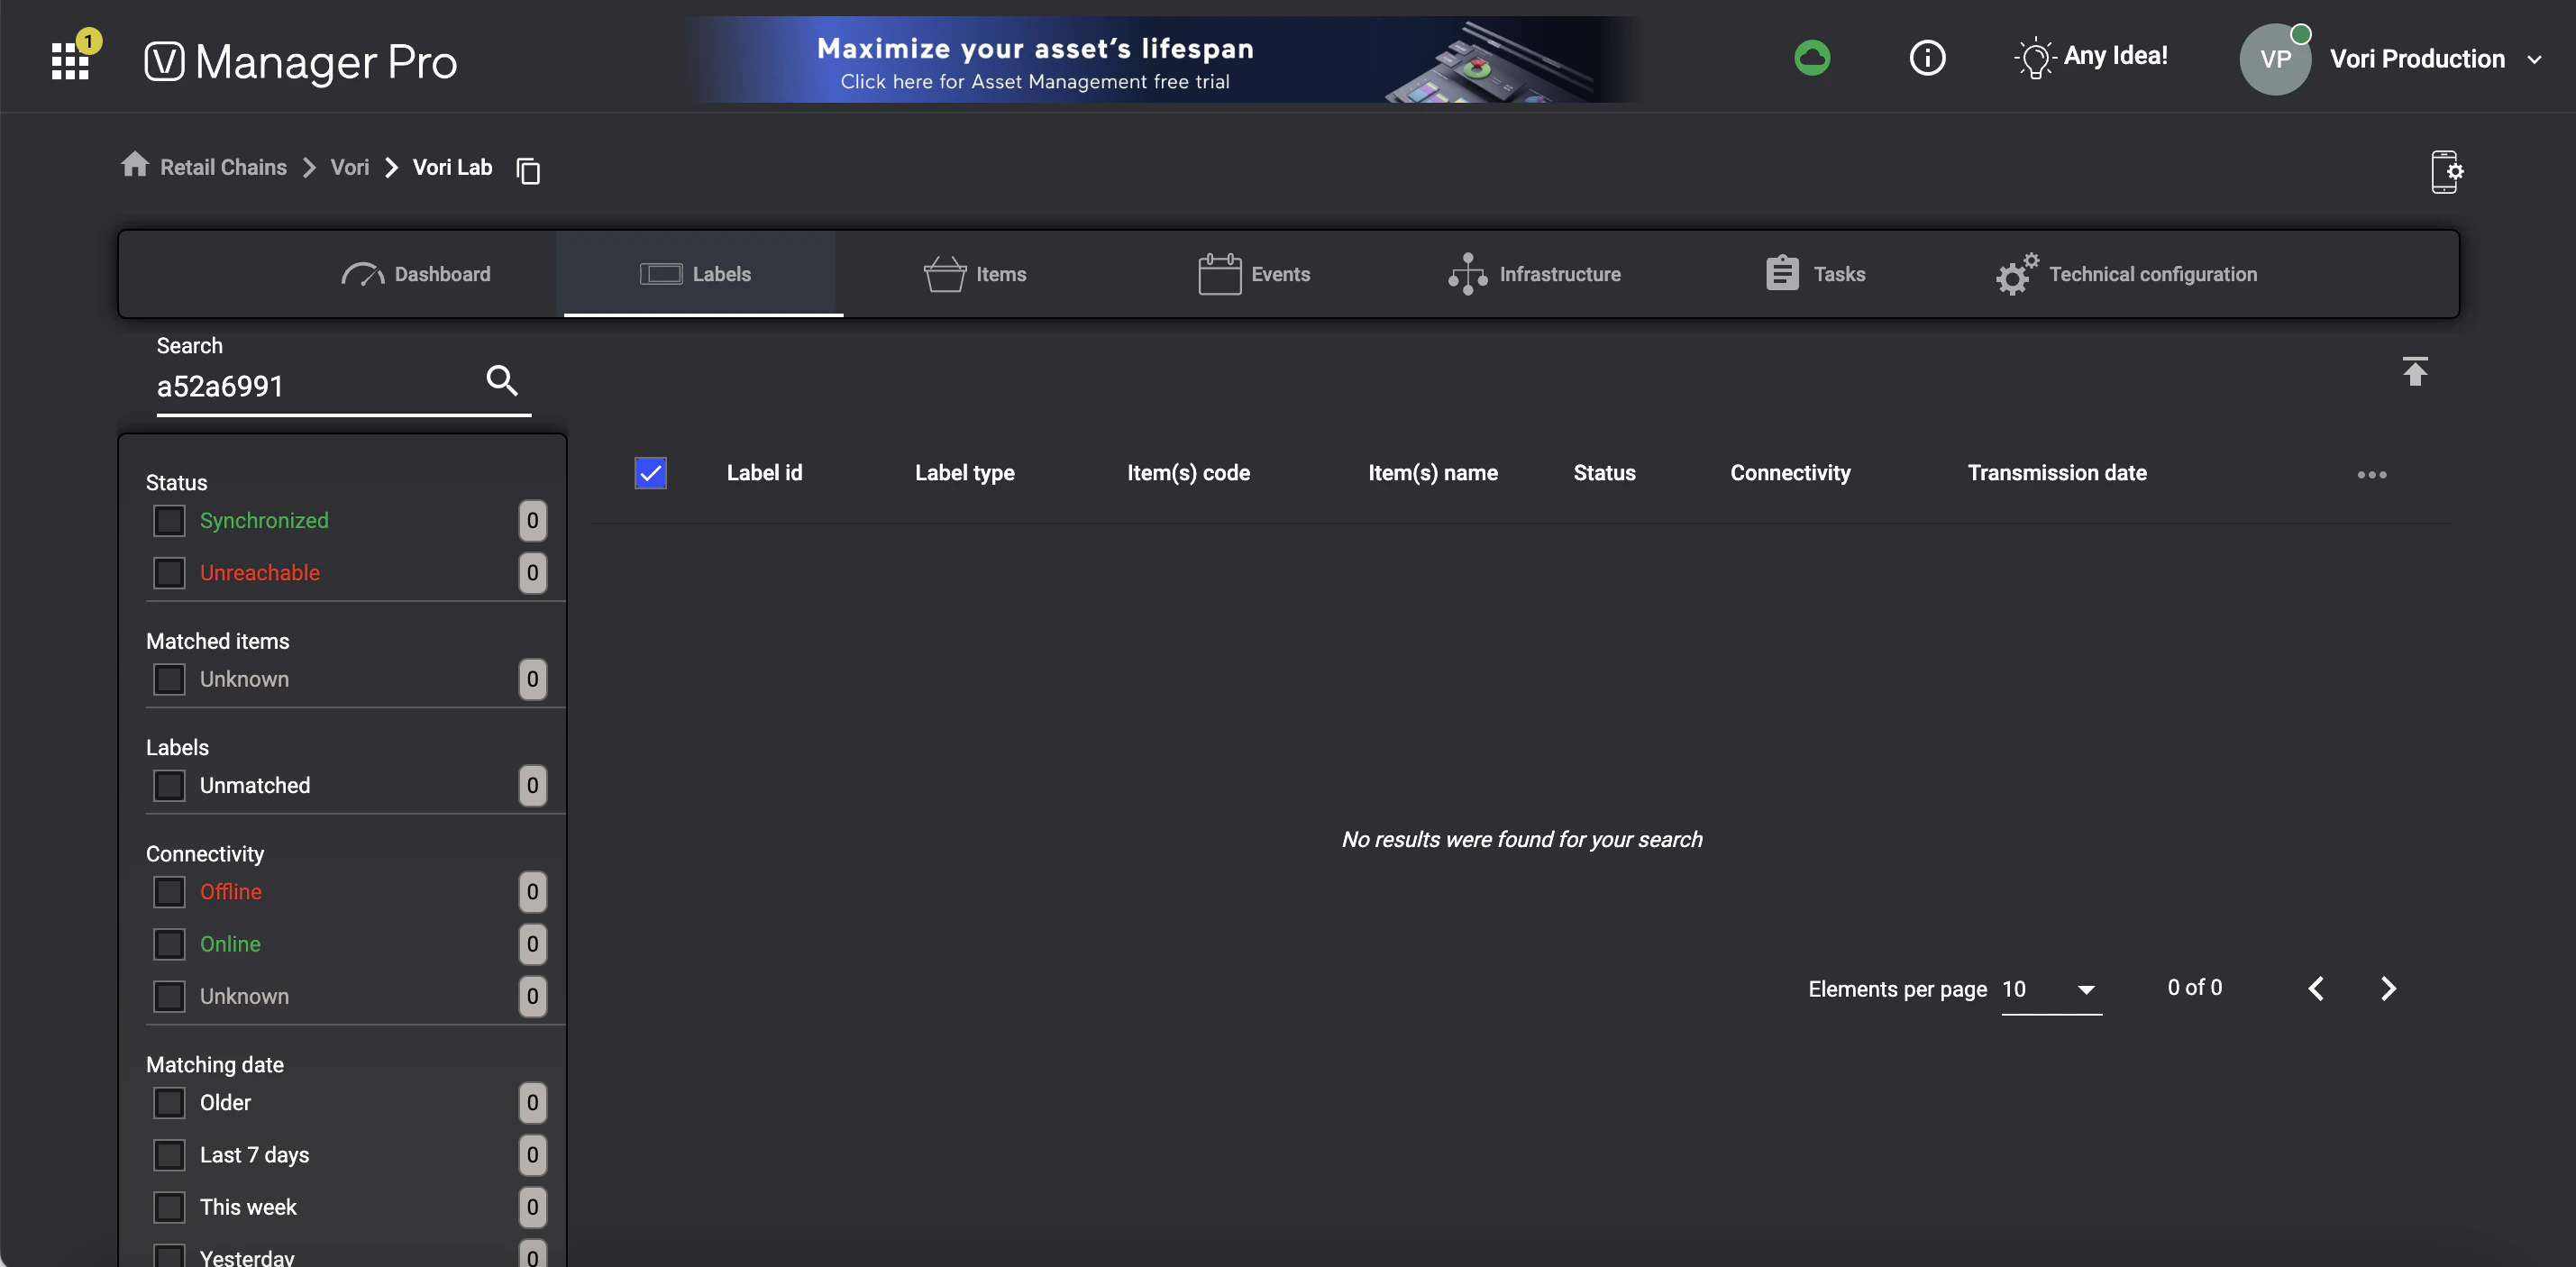
Task: Copy store name using breadcrumb copy icon
Action: click(528, 171)
